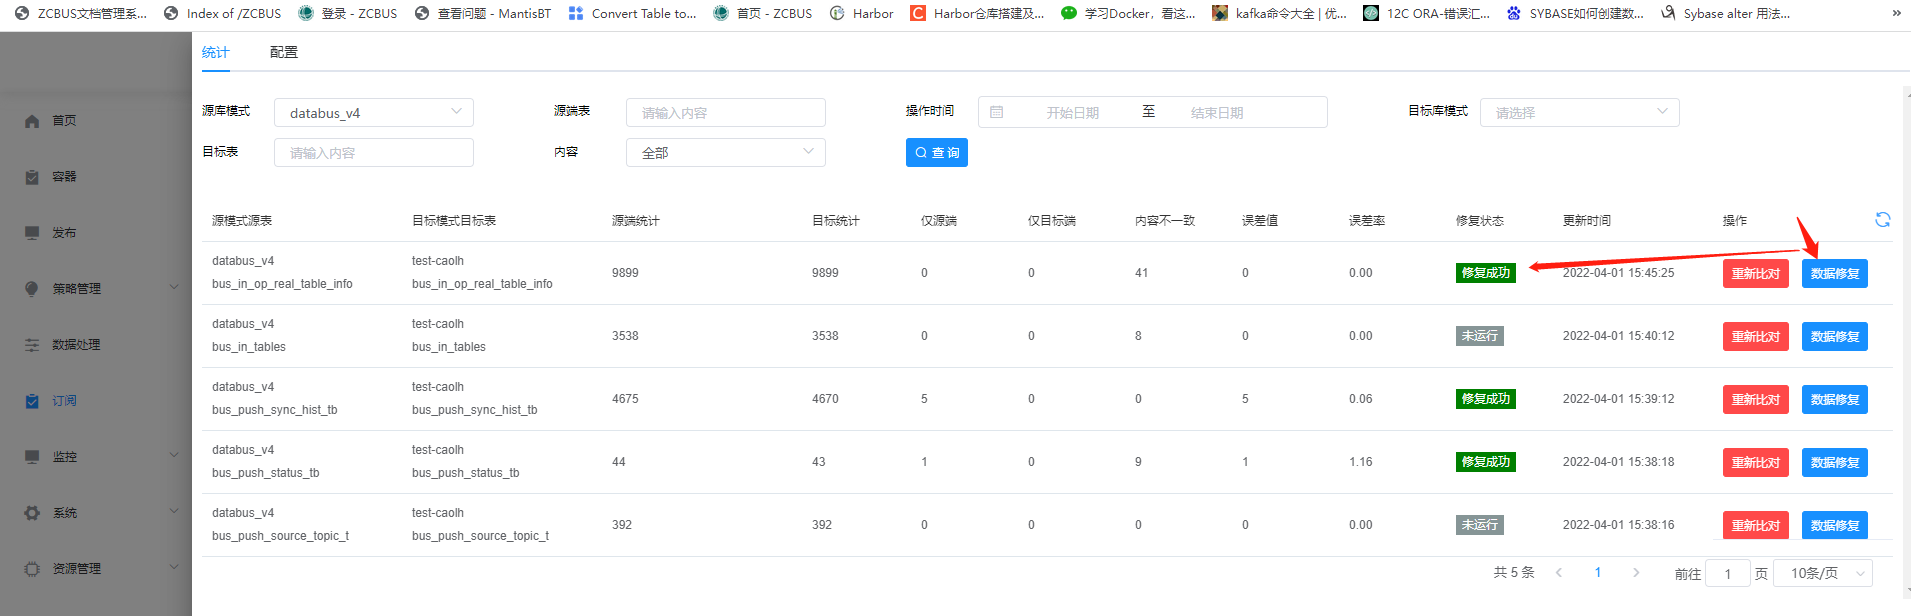Click the 源端表 input field
The width and height of the screenshot is (1911, 616).
725,113
